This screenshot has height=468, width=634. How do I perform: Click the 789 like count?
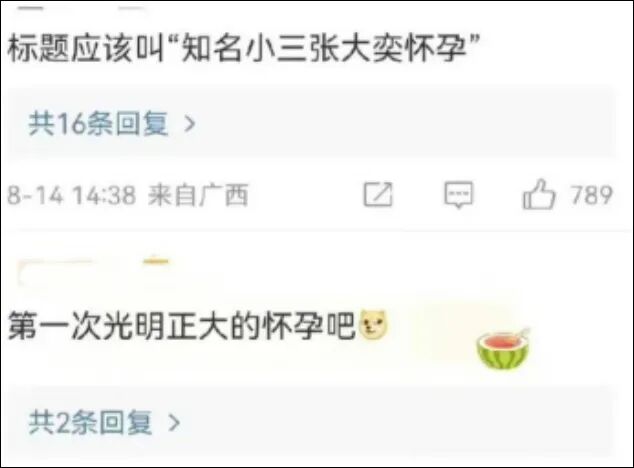(x=592, y=195)
